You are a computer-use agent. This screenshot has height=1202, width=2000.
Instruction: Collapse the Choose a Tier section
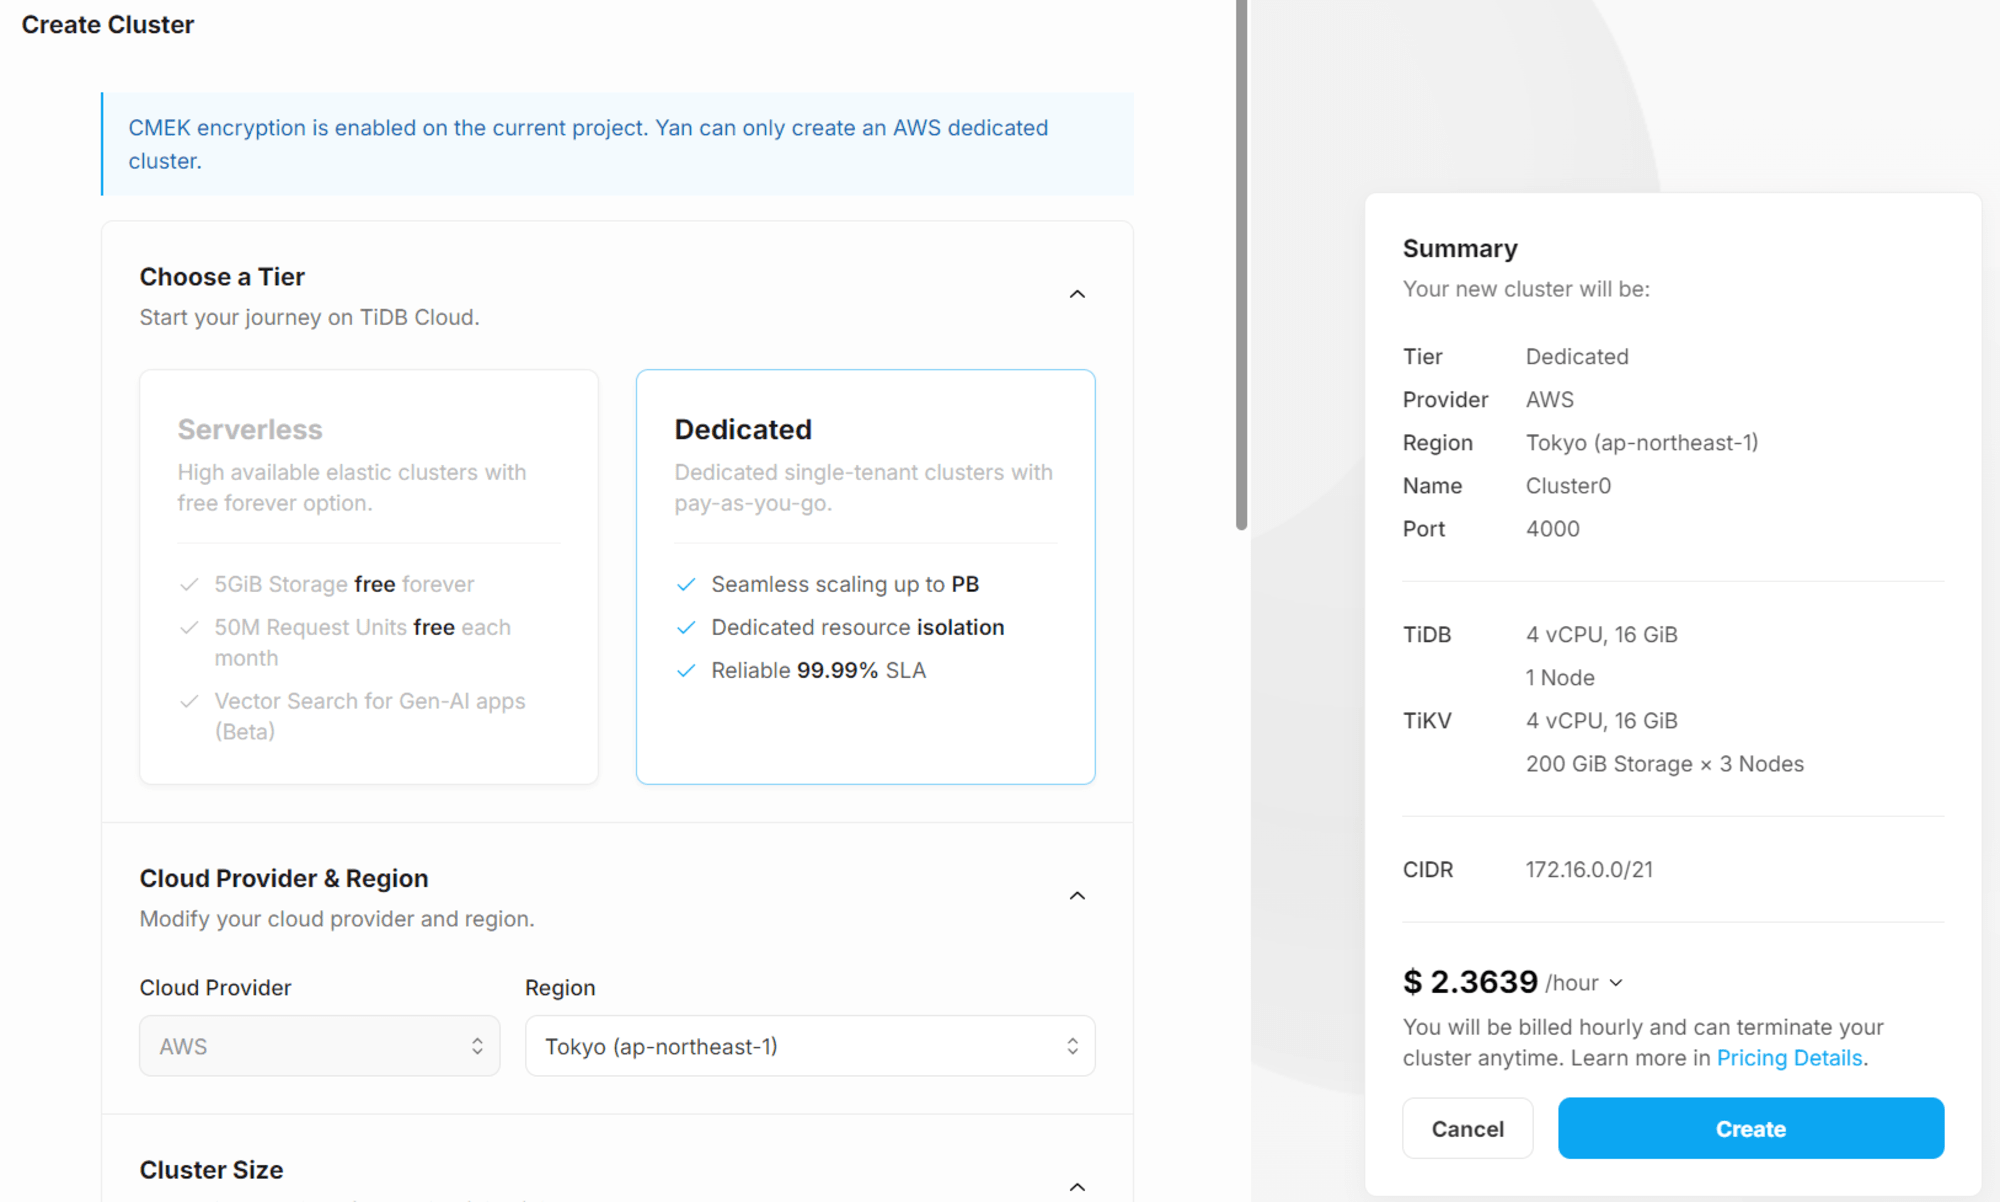[1077, 294]
